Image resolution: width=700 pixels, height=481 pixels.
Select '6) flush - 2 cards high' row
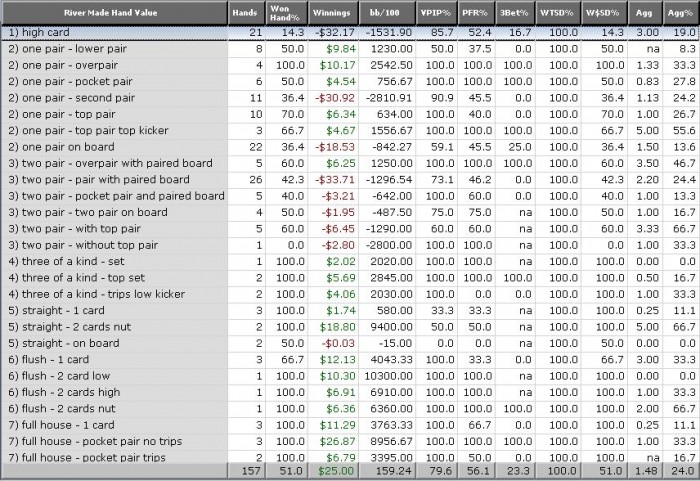pyautogui.click(x=350, y=392)
